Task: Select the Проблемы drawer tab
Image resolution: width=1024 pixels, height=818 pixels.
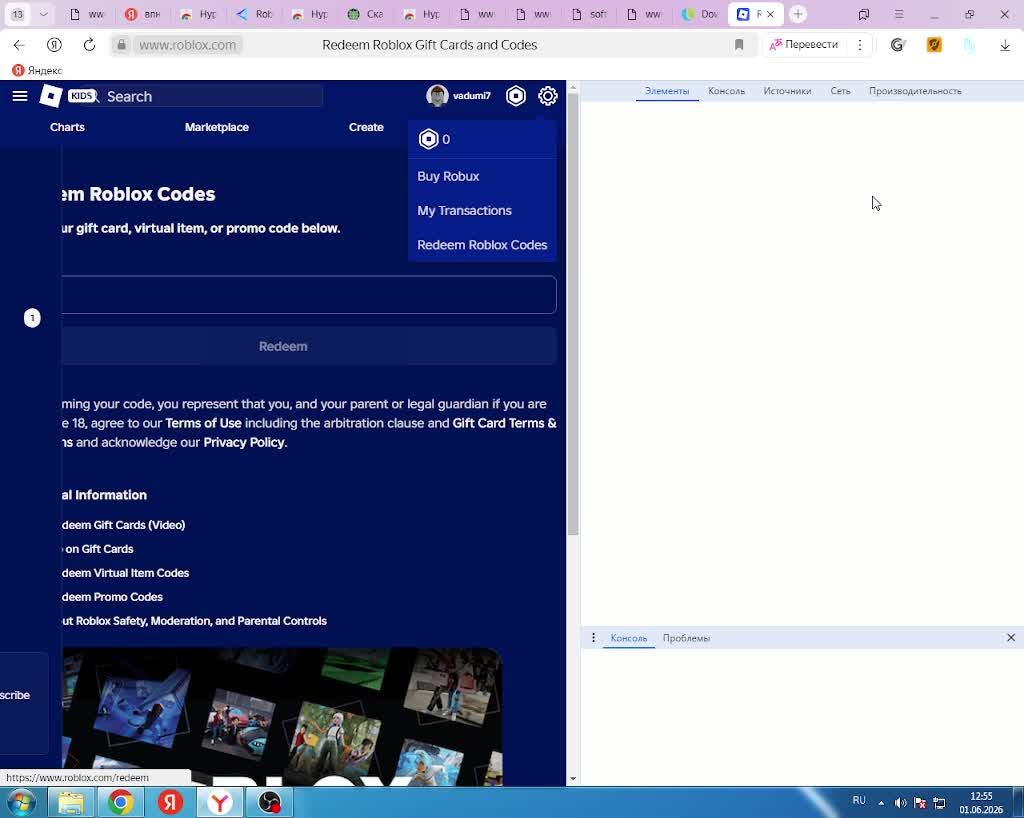Action: tap(686, 638)
